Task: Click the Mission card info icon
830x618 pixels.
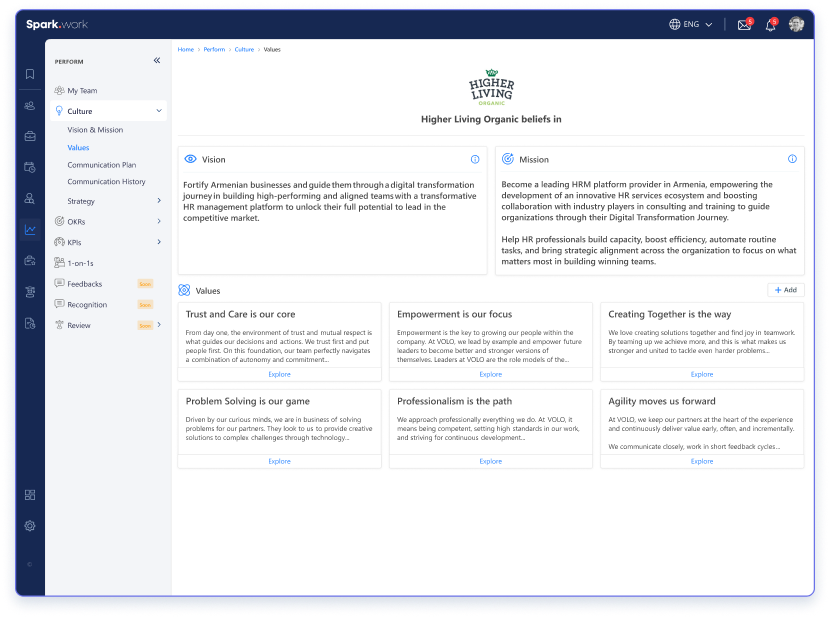Action: click(x=792, y=159)
